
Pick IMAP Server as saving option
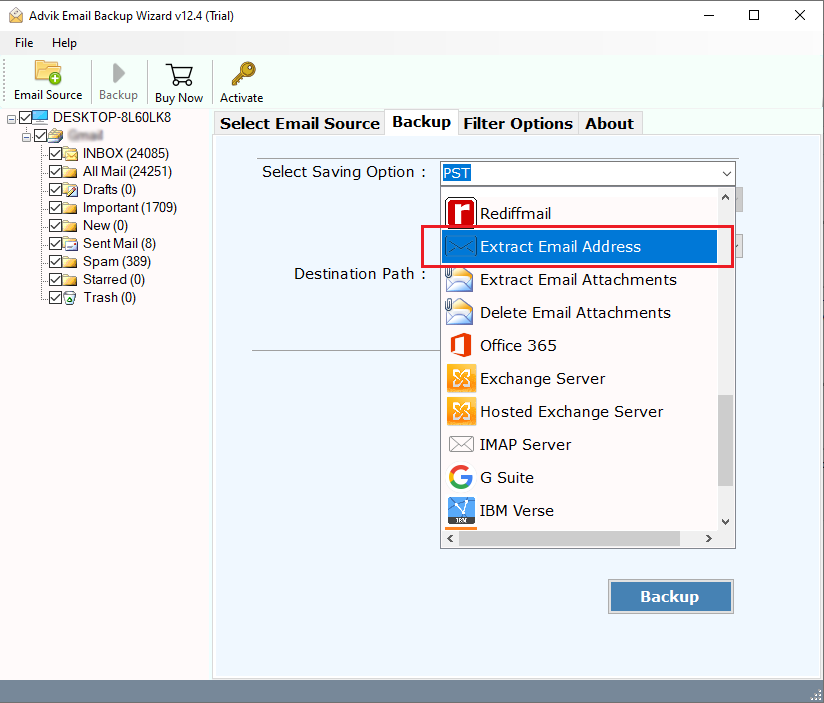pyautogui.click(x=579, y=444)
